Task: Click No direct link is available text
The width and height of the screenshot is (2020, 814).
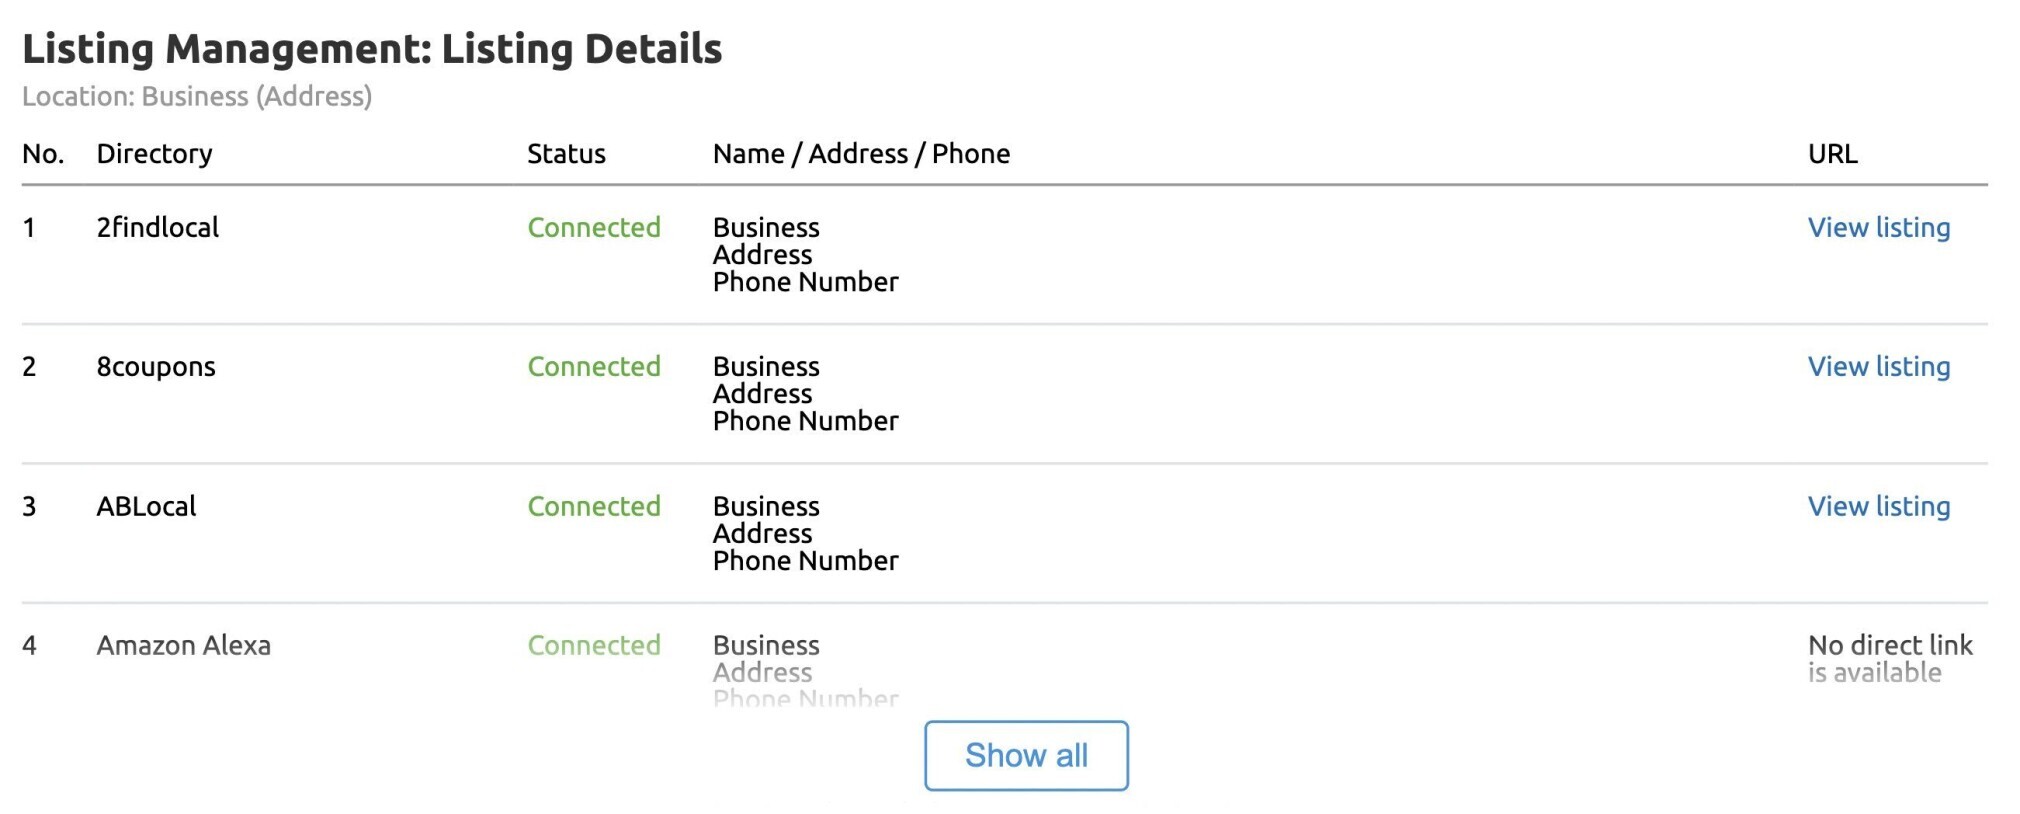Action: click(1890, 658)
